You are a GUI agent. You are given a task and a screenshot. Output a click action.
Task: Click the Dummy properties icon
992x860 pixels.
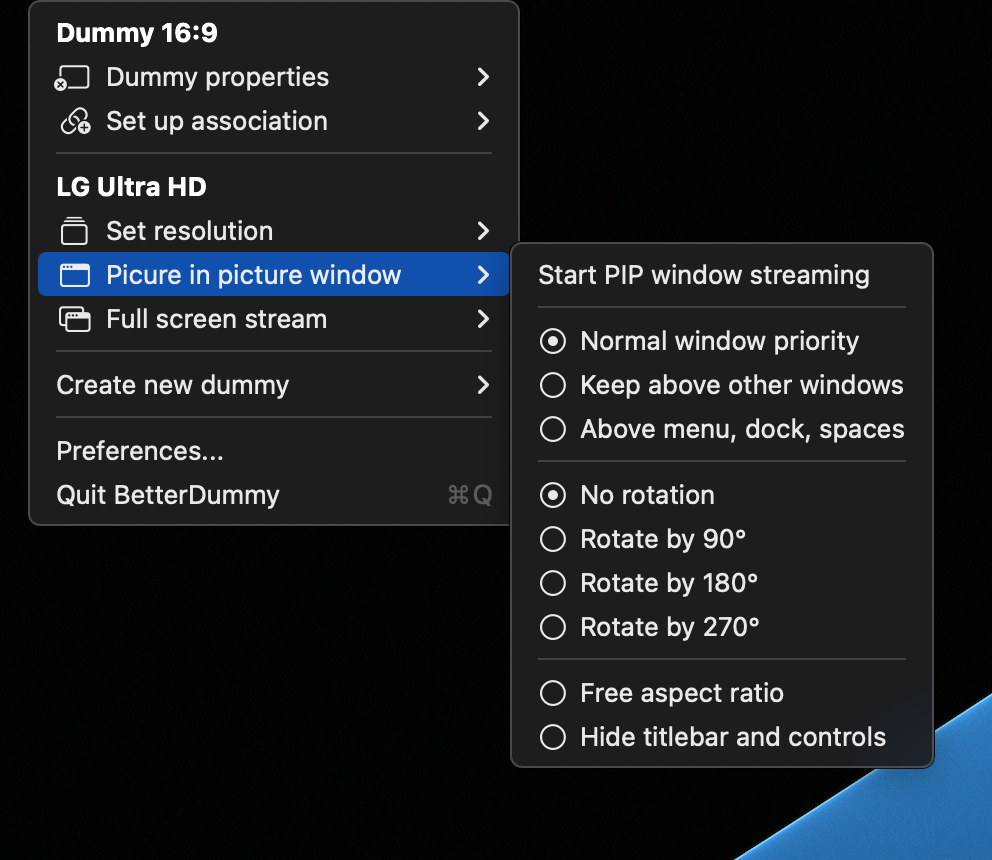72,77
